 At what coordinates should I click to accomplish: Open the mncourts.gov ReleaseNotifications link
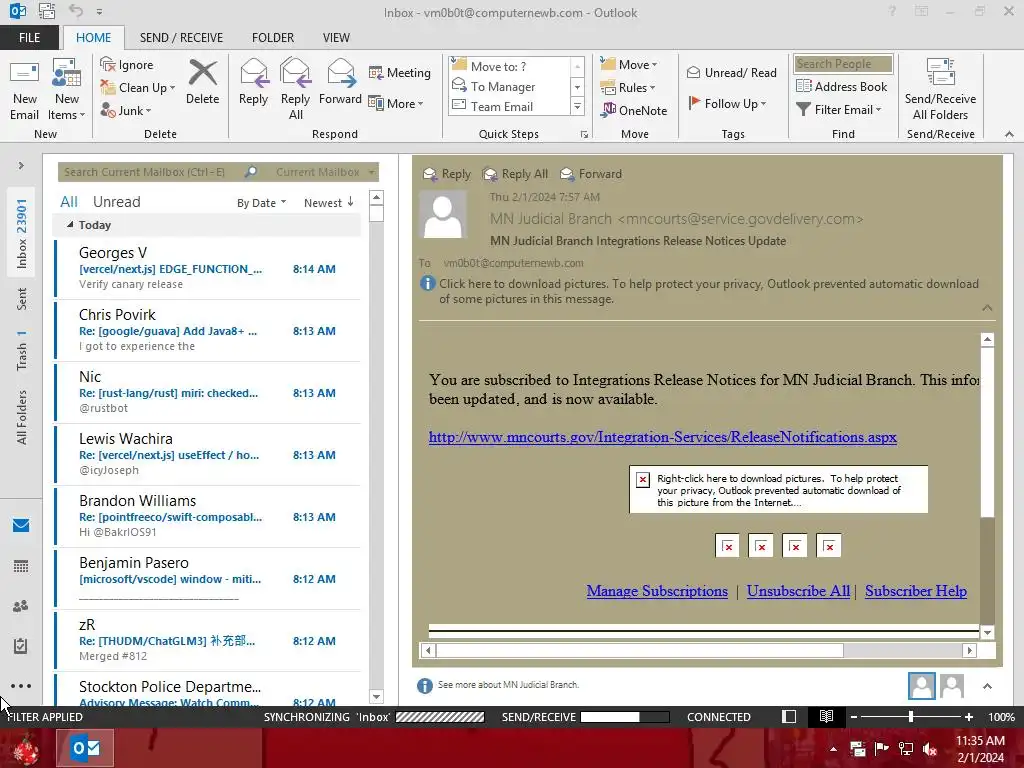(x=662, y=437)
